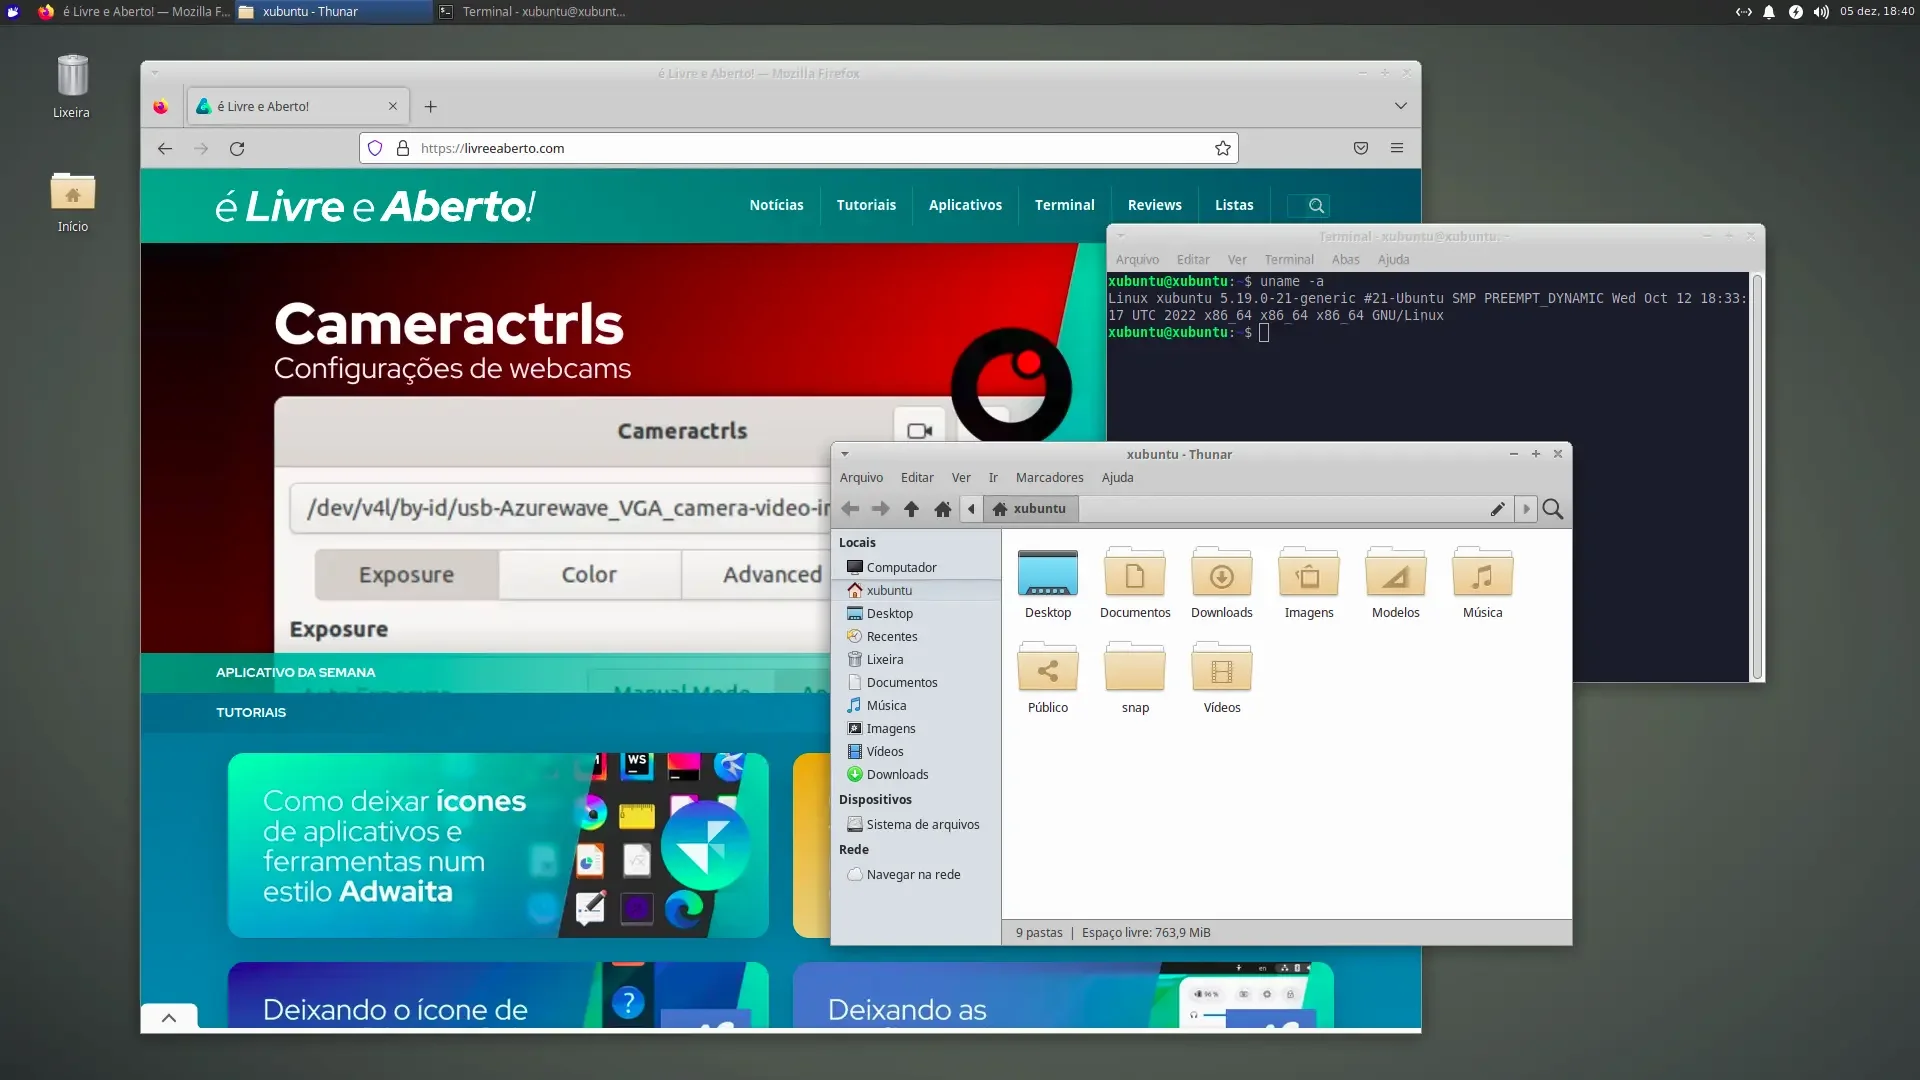Open Tutoriais link on website
1920x1080 pixels.
[866, 205]
